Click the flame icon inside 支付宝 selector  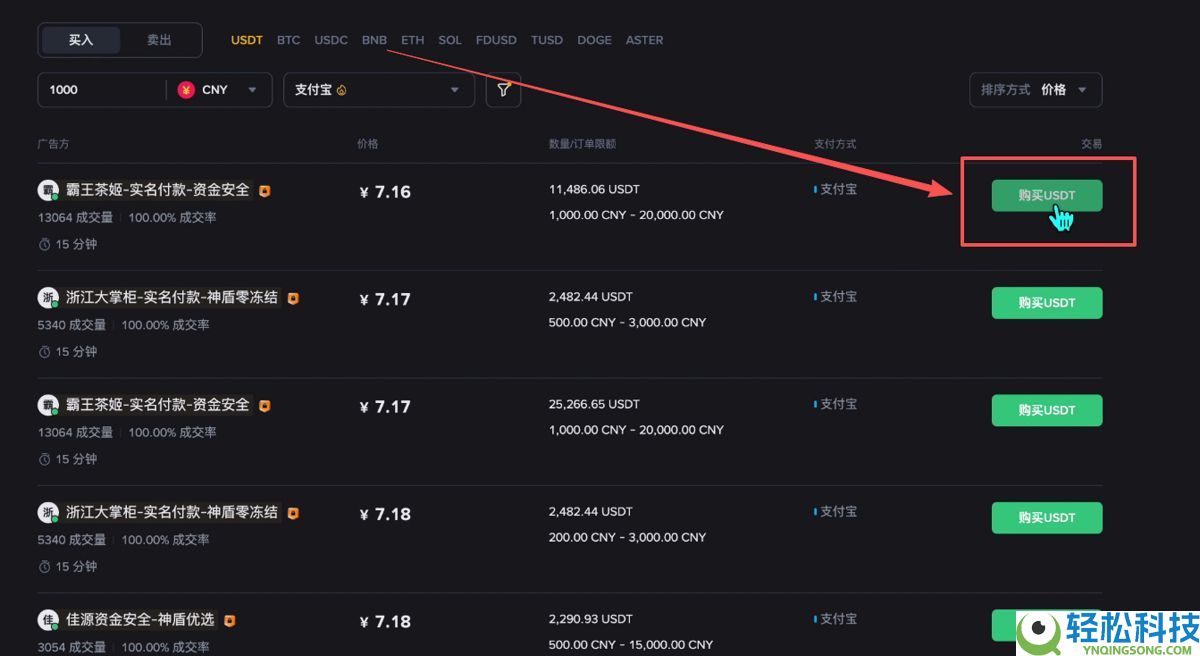(340, 89)
